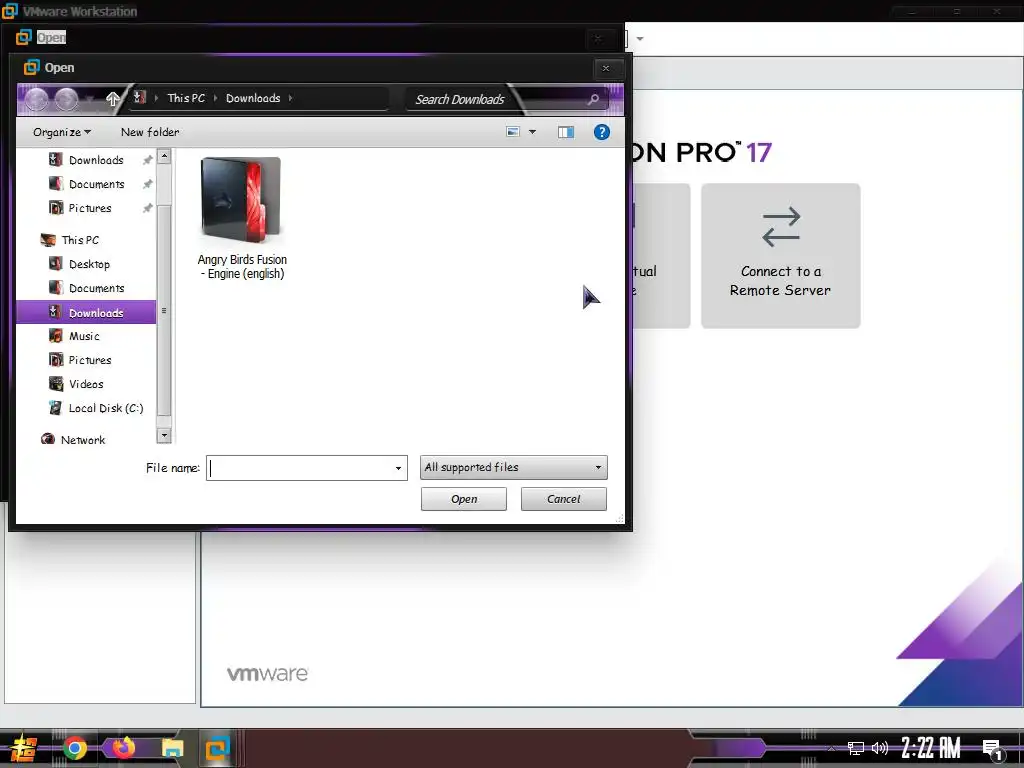Expand chevron after Downloads breadcrumb
This screenshot has height=768, width=1024.
(x=291, y=98)
